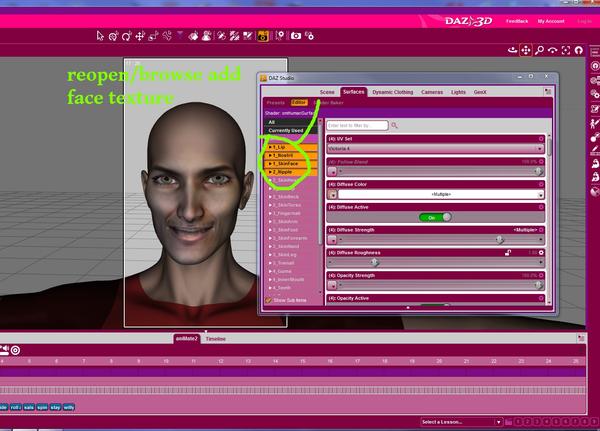Open the aniMate2 tab
Viewport: 600px width, 431px height.
187,339
